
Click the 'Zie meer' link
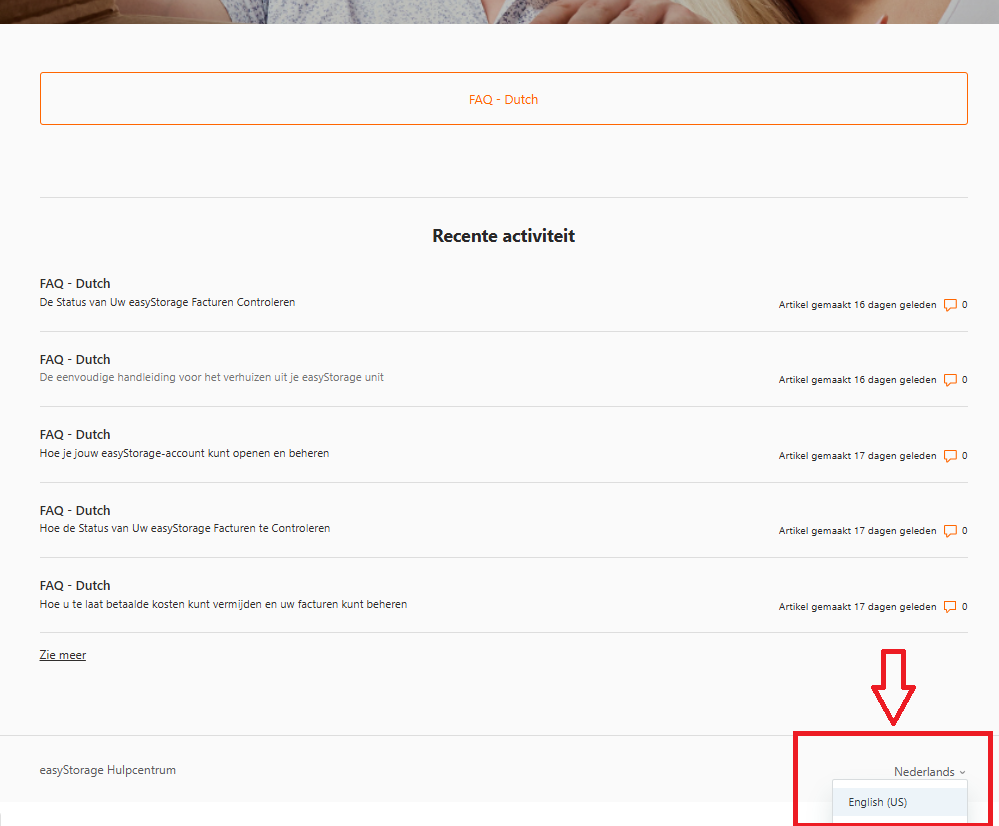pyautogui.click(x=62, y=655)
